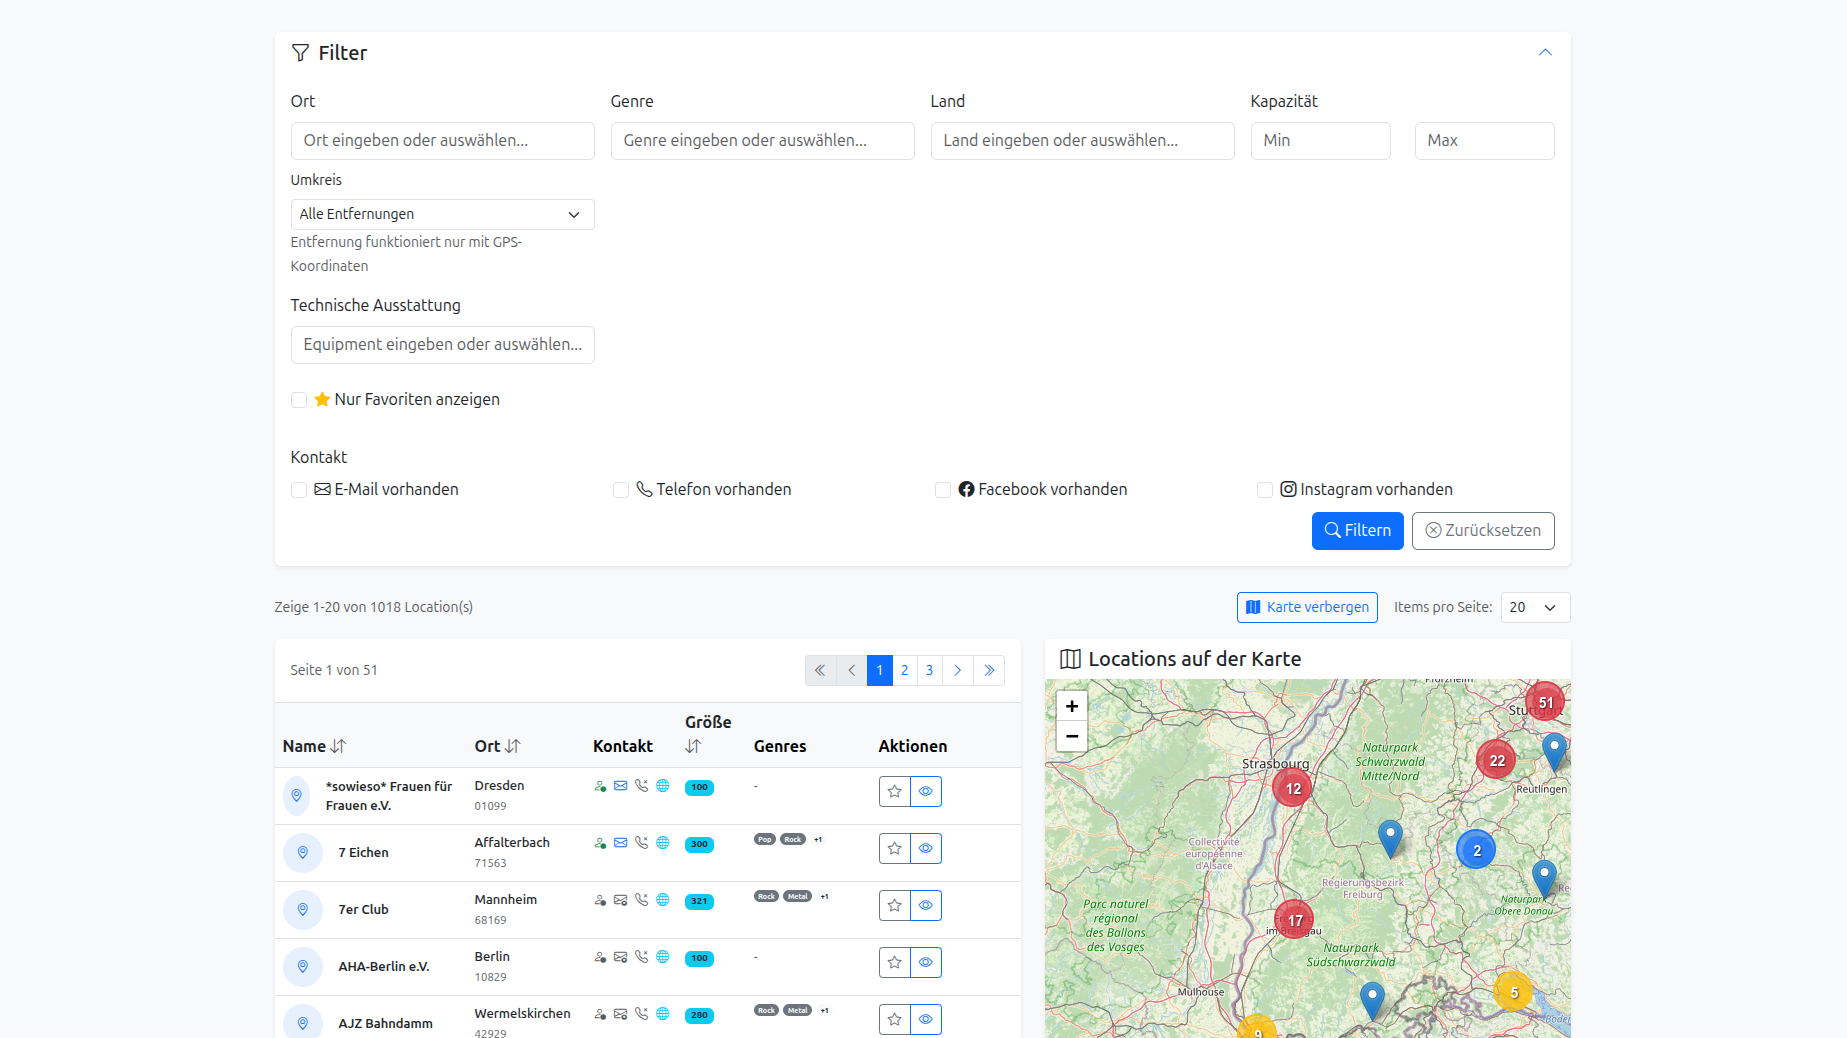Click phone icon in AHA-Berlin e.V. row
The height and width of the screenshot is (1038, 1847).
[642, 957]
